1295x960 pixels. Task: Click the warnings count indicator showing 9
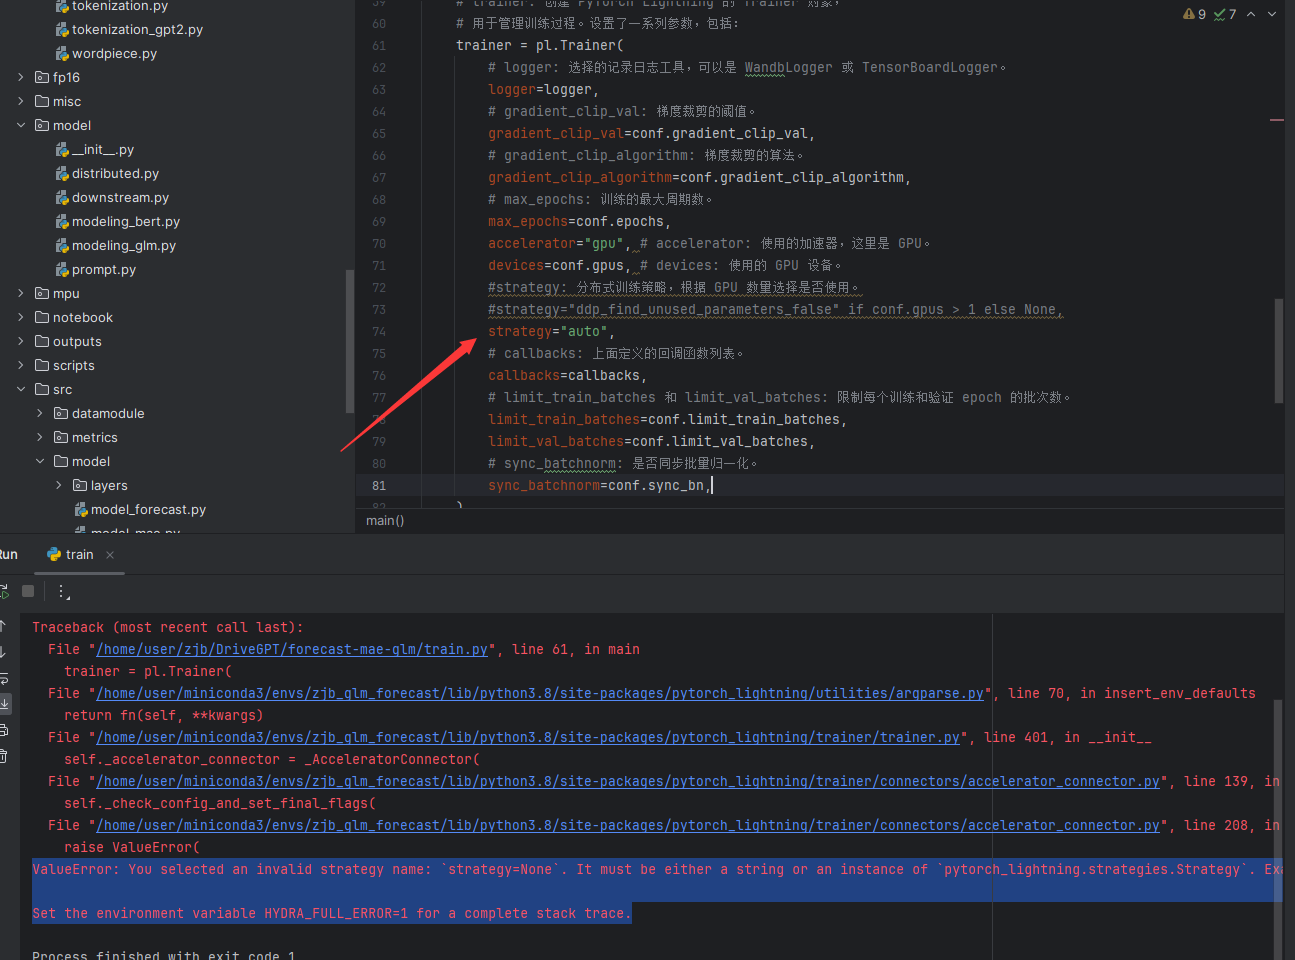pyautogui.click(x=1194, y=14)
